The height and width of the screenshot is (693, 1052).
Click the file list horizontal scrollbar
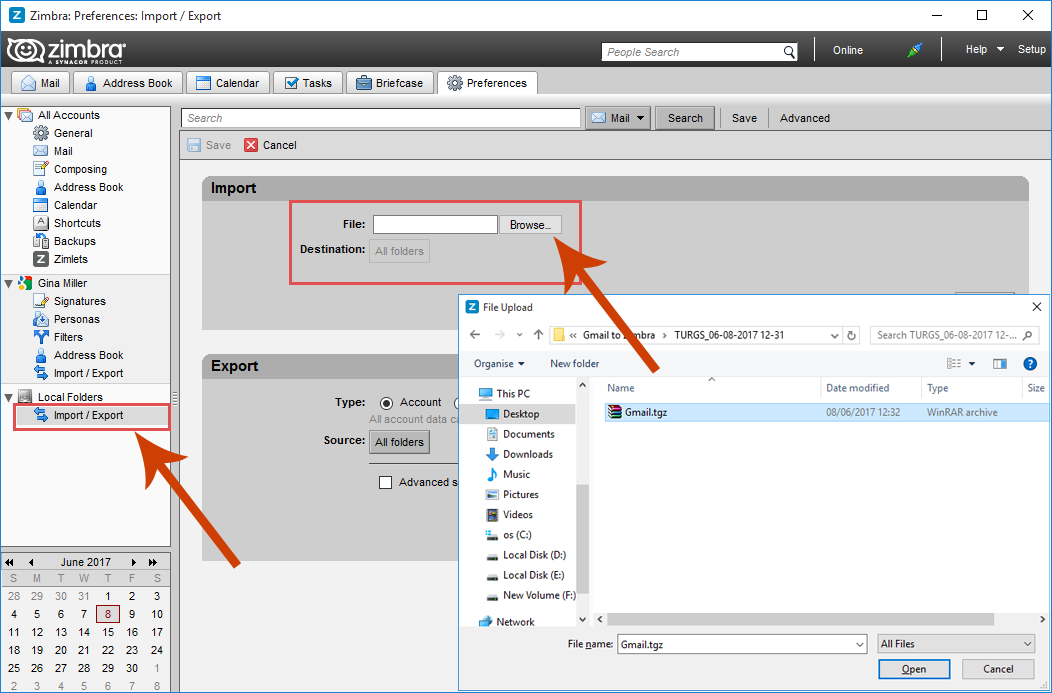click(x=799, y=619)
